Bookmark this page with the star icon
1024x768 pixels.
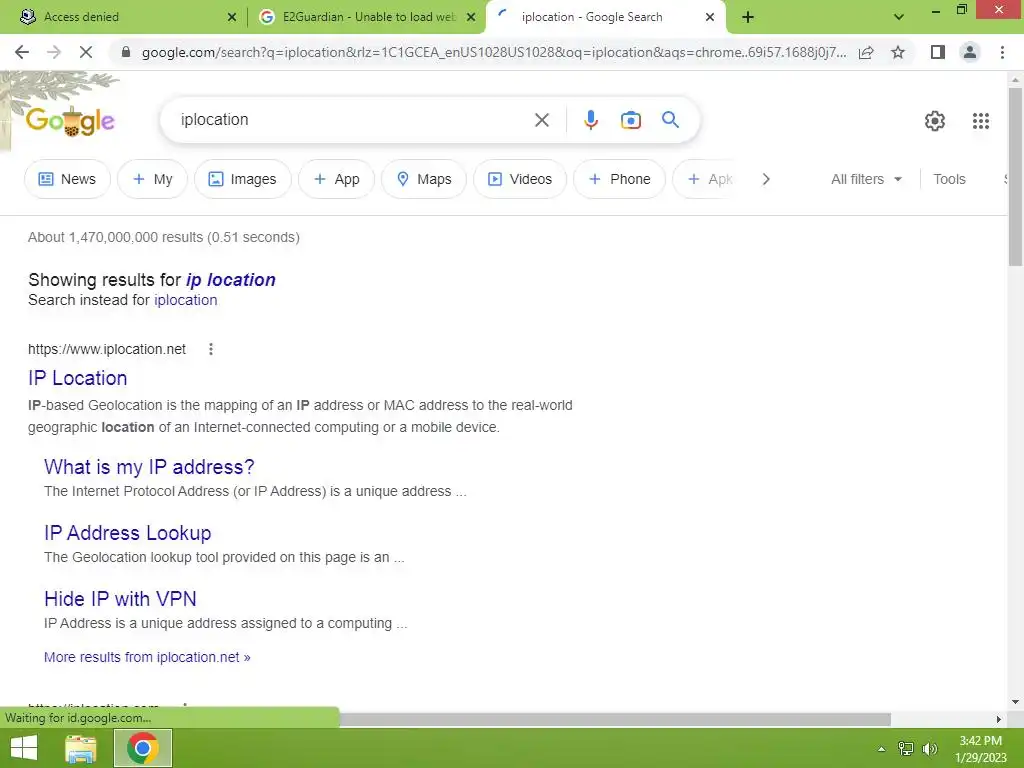pos(898,52)
